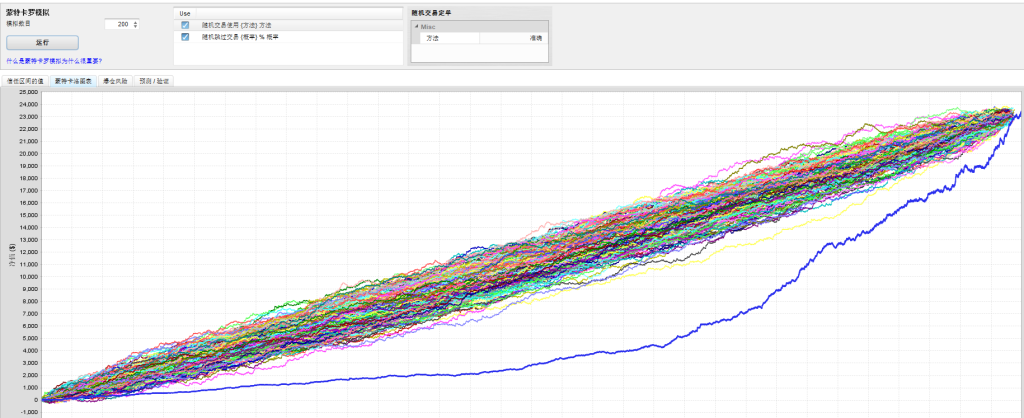The height and width of the screenshot is (418, 1024).
Task: Toggle the 随机交易使用 (方法) checkbox
Action: coord(185,24)
